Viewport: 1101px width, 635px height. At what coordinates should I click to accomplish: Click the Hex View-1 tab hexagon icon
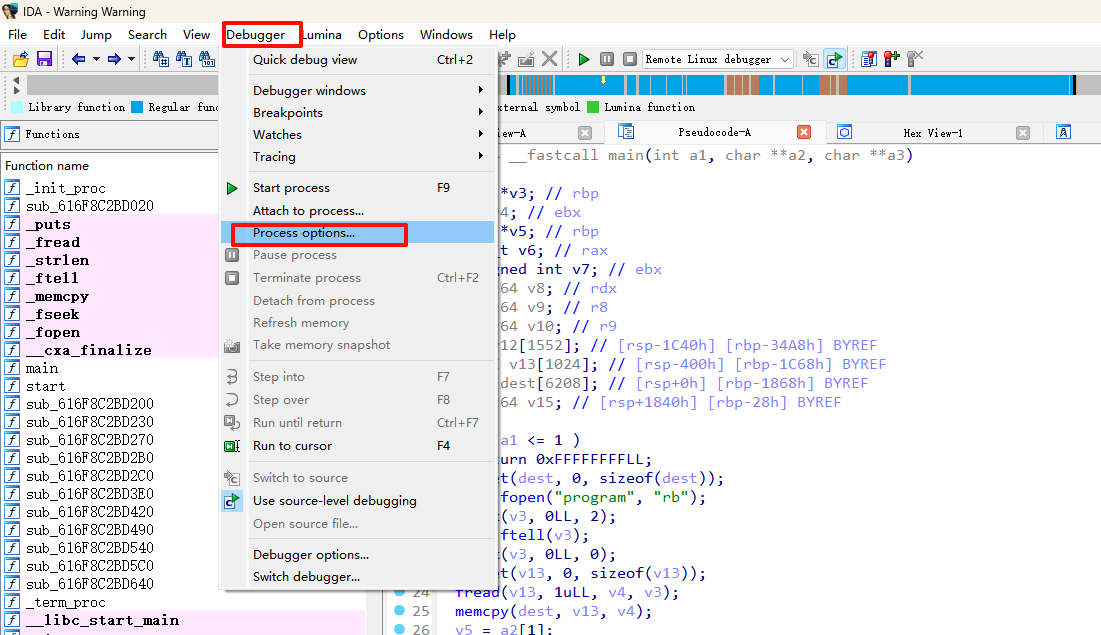pyautogui.click(x=845, y=132)
